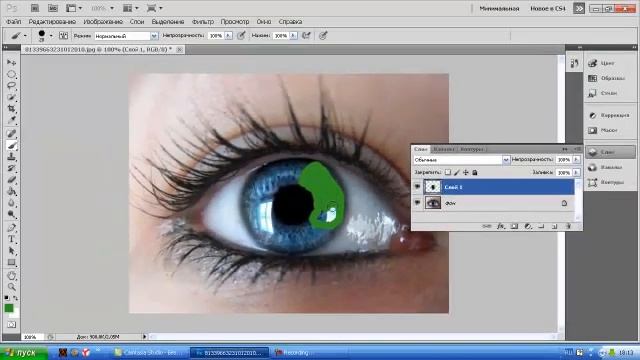Select the Path Selection tool
640x360 pixels.
coord(11,251)
